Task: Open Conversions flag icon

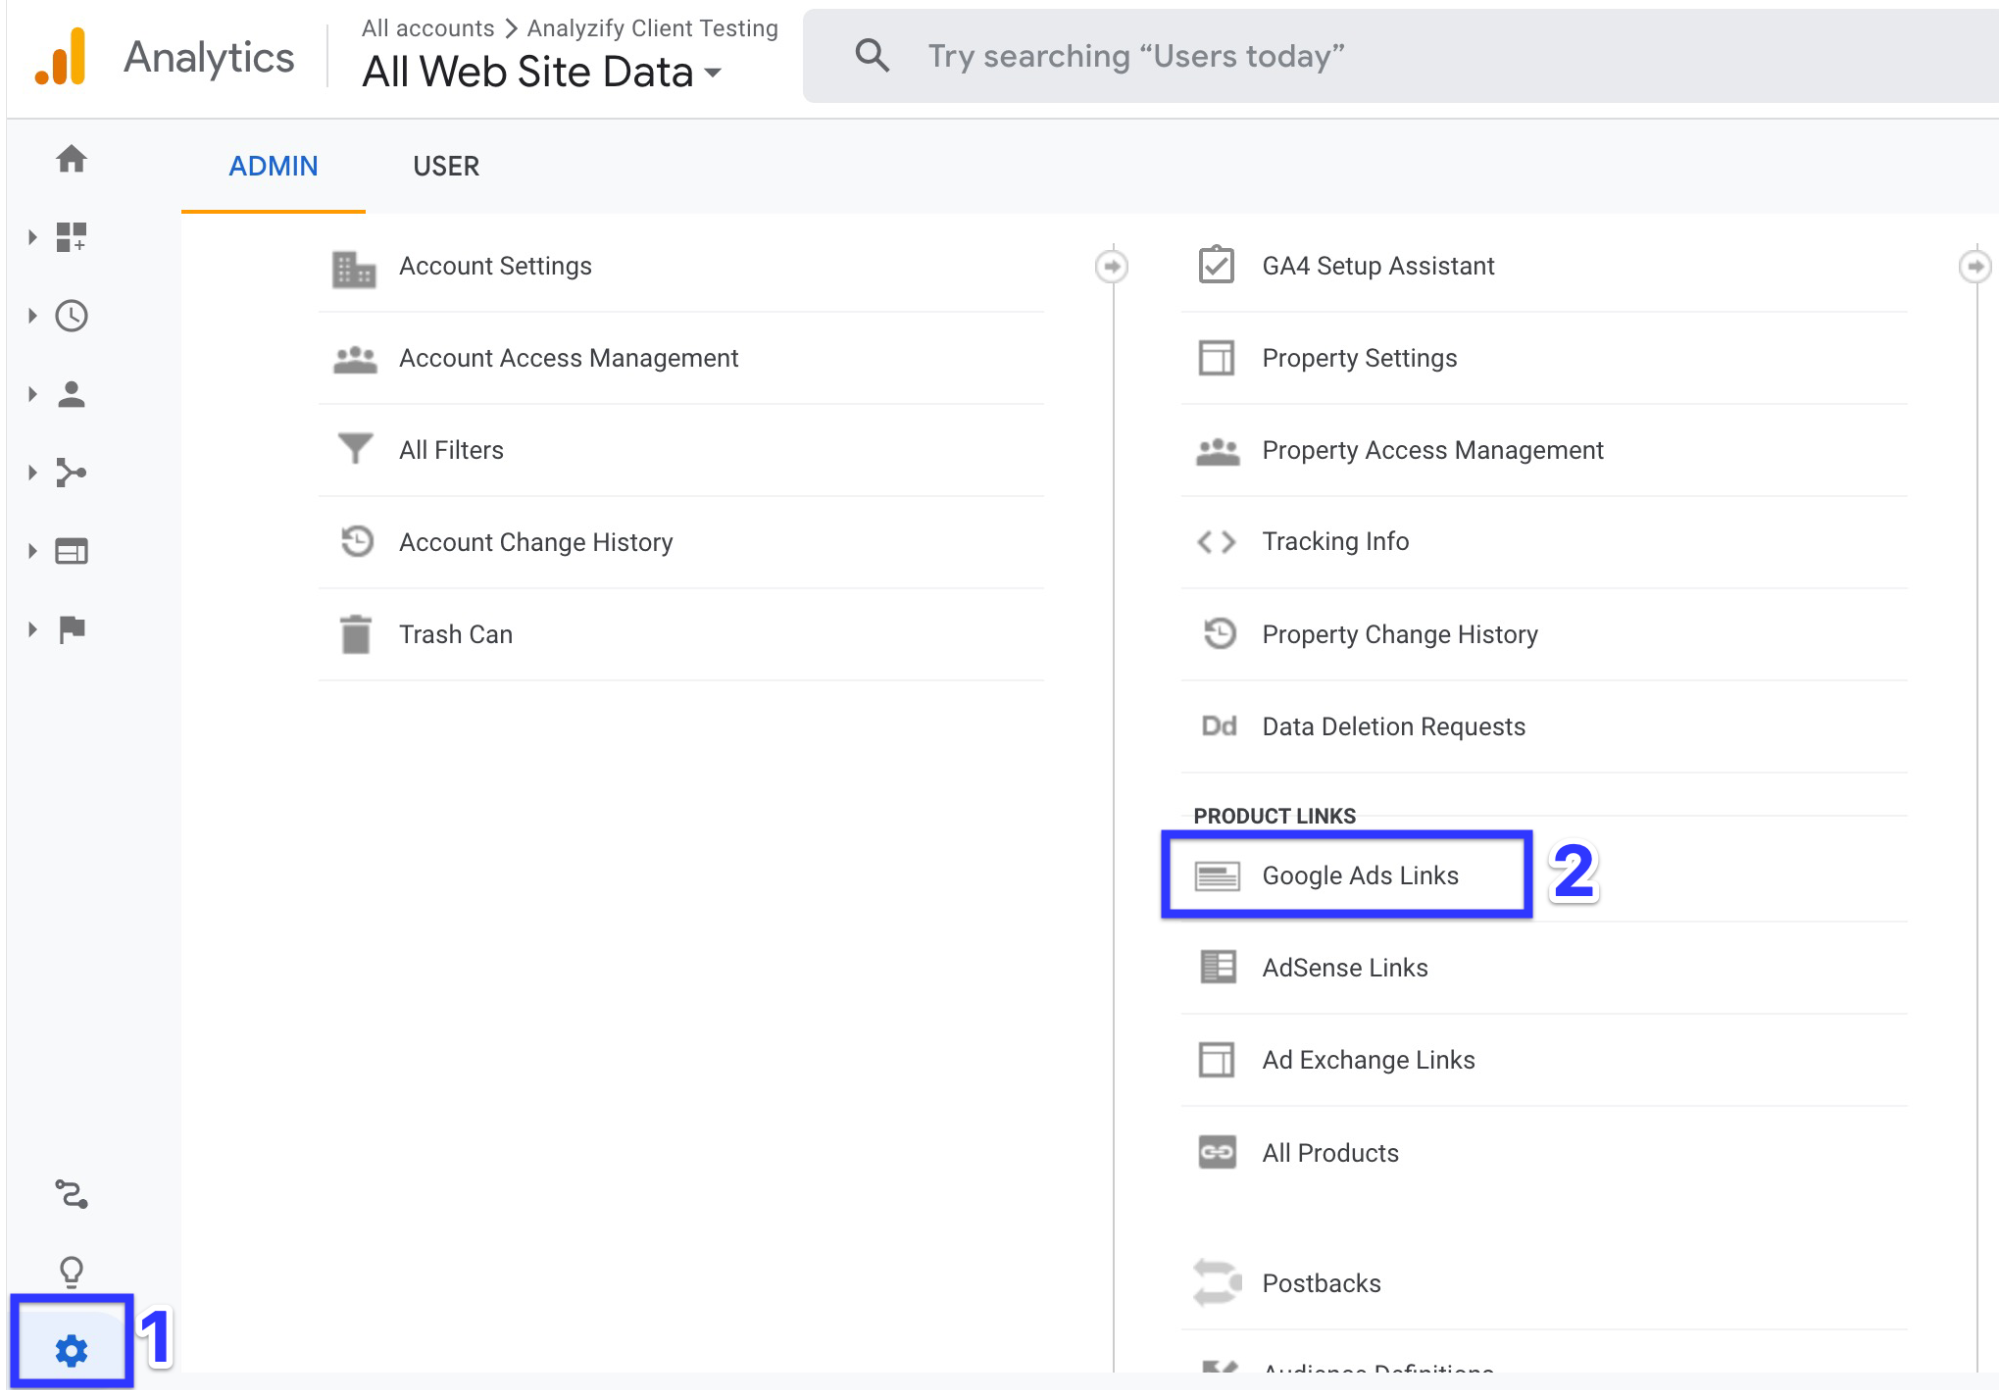Action: point(71,629)
